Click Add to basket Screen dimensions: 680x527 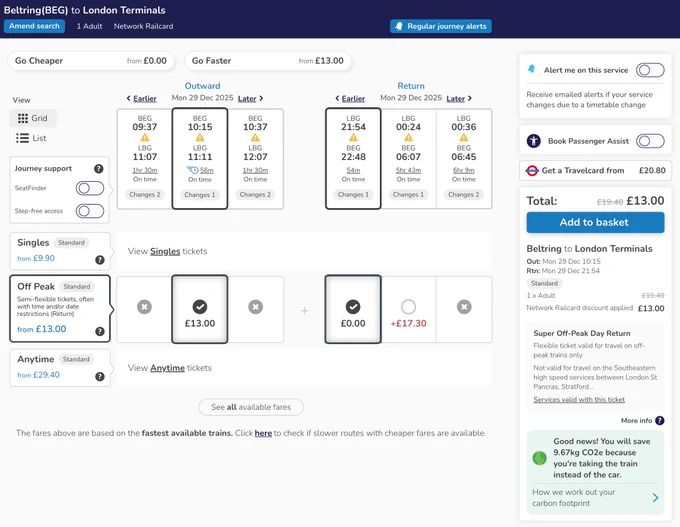tap(595, 222)
